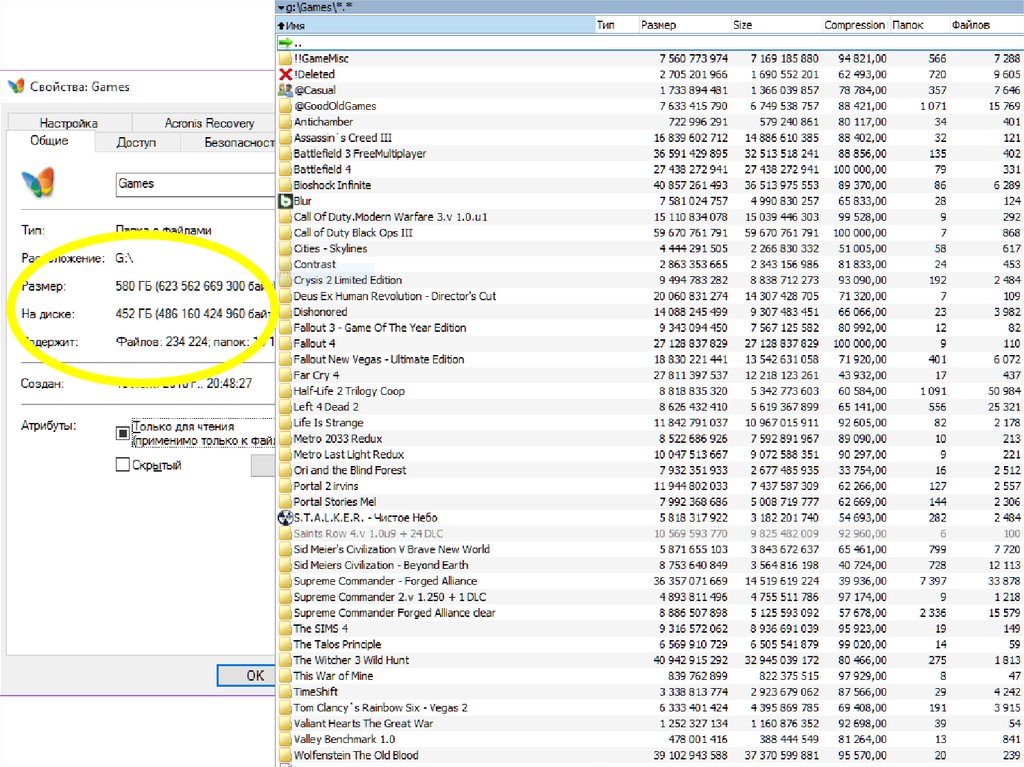Open the Доступ tab

[136, 143]
